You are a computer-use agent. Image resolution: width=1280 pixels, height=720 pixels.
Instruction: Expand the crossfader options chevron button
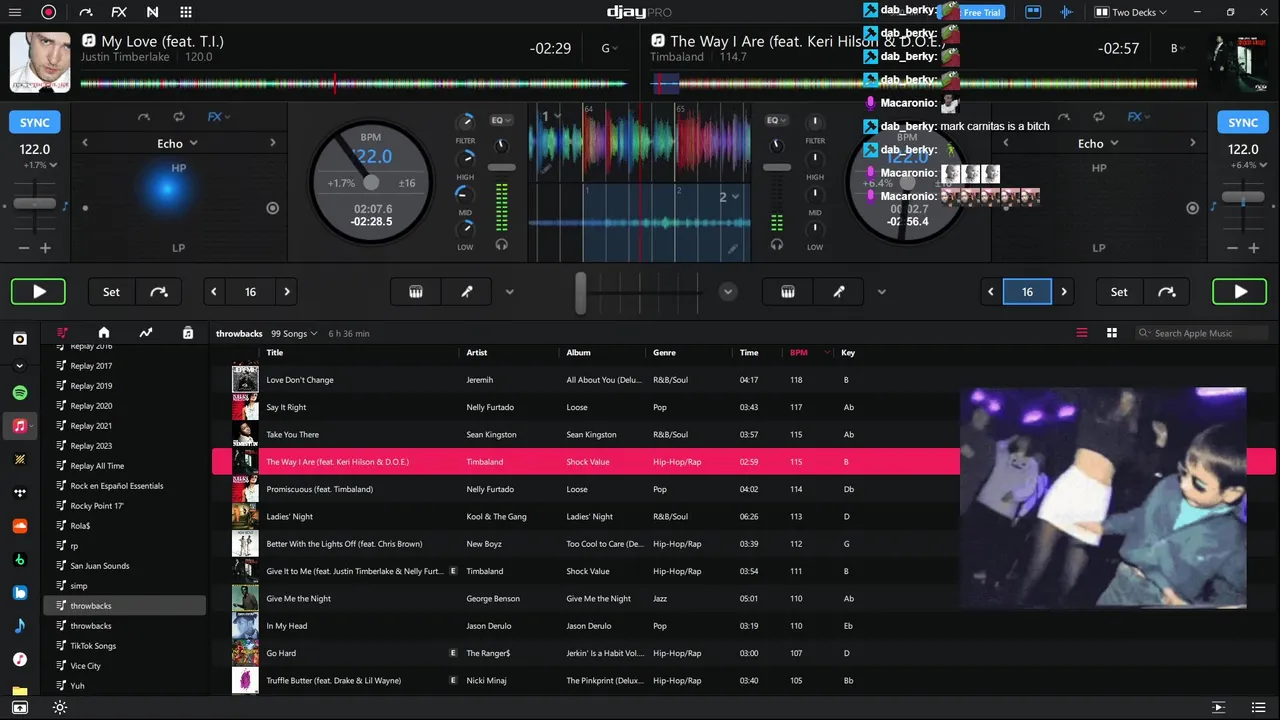pyautogui.click(x=728, y=292)
